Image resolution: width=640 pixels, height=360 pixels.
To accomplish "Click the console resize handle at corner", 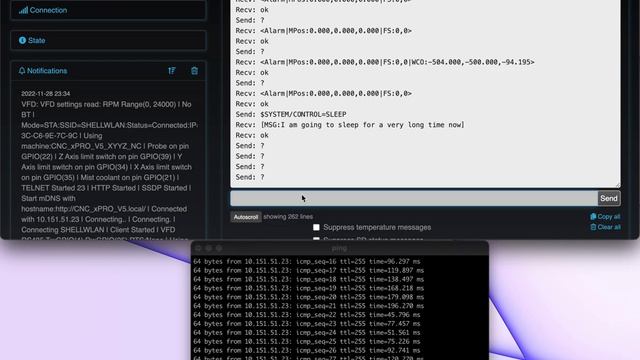I will (617, 185).
